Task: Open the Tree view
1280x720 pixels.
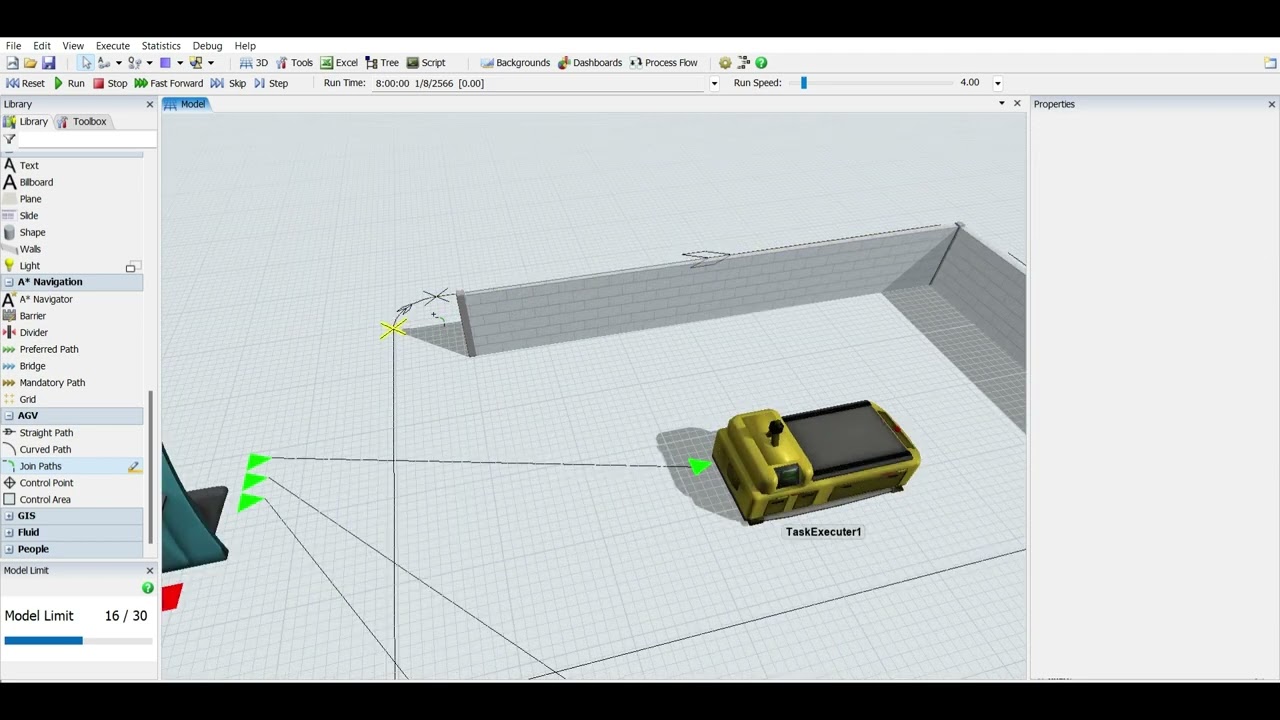Action: click(382, 63)
